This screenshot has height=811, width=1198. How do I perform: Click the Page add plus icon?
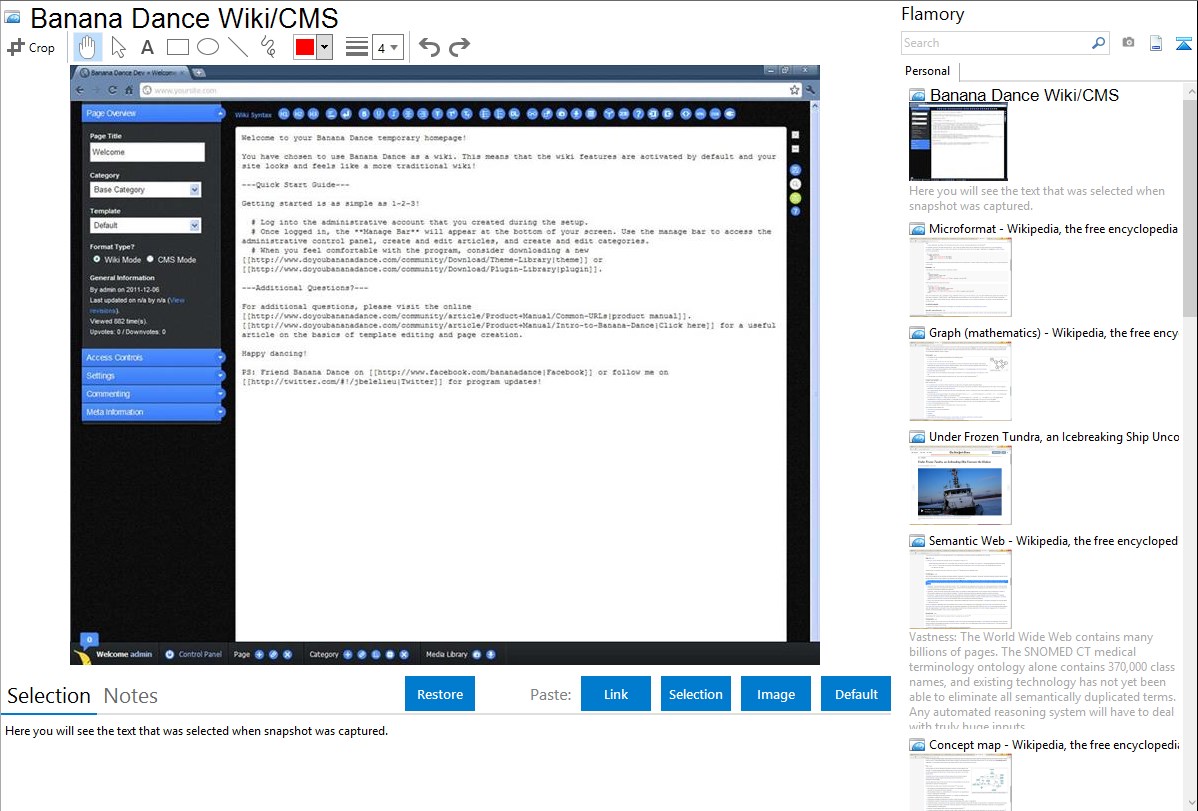pos(260,654)
